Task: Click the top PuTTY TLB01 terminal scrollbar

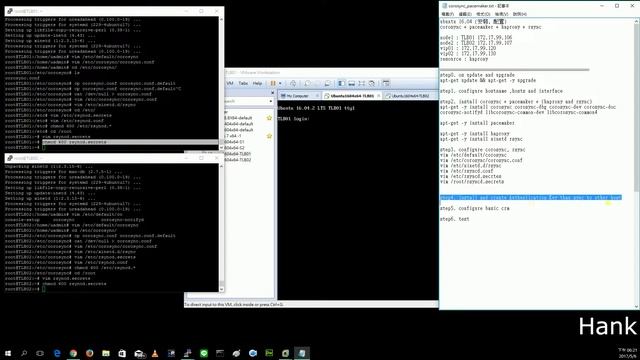Action: 222,82
